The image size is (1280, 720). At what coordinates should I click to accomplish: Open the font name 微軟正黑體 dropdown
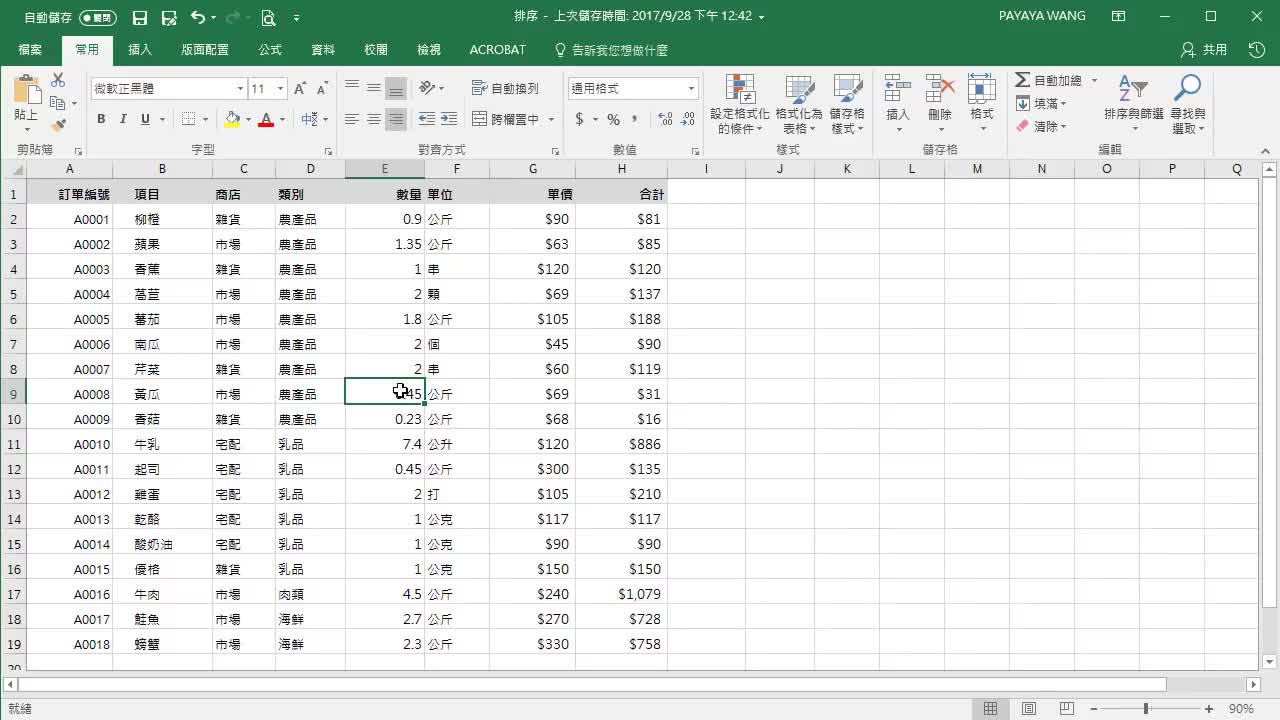click(x=240, y=89)
